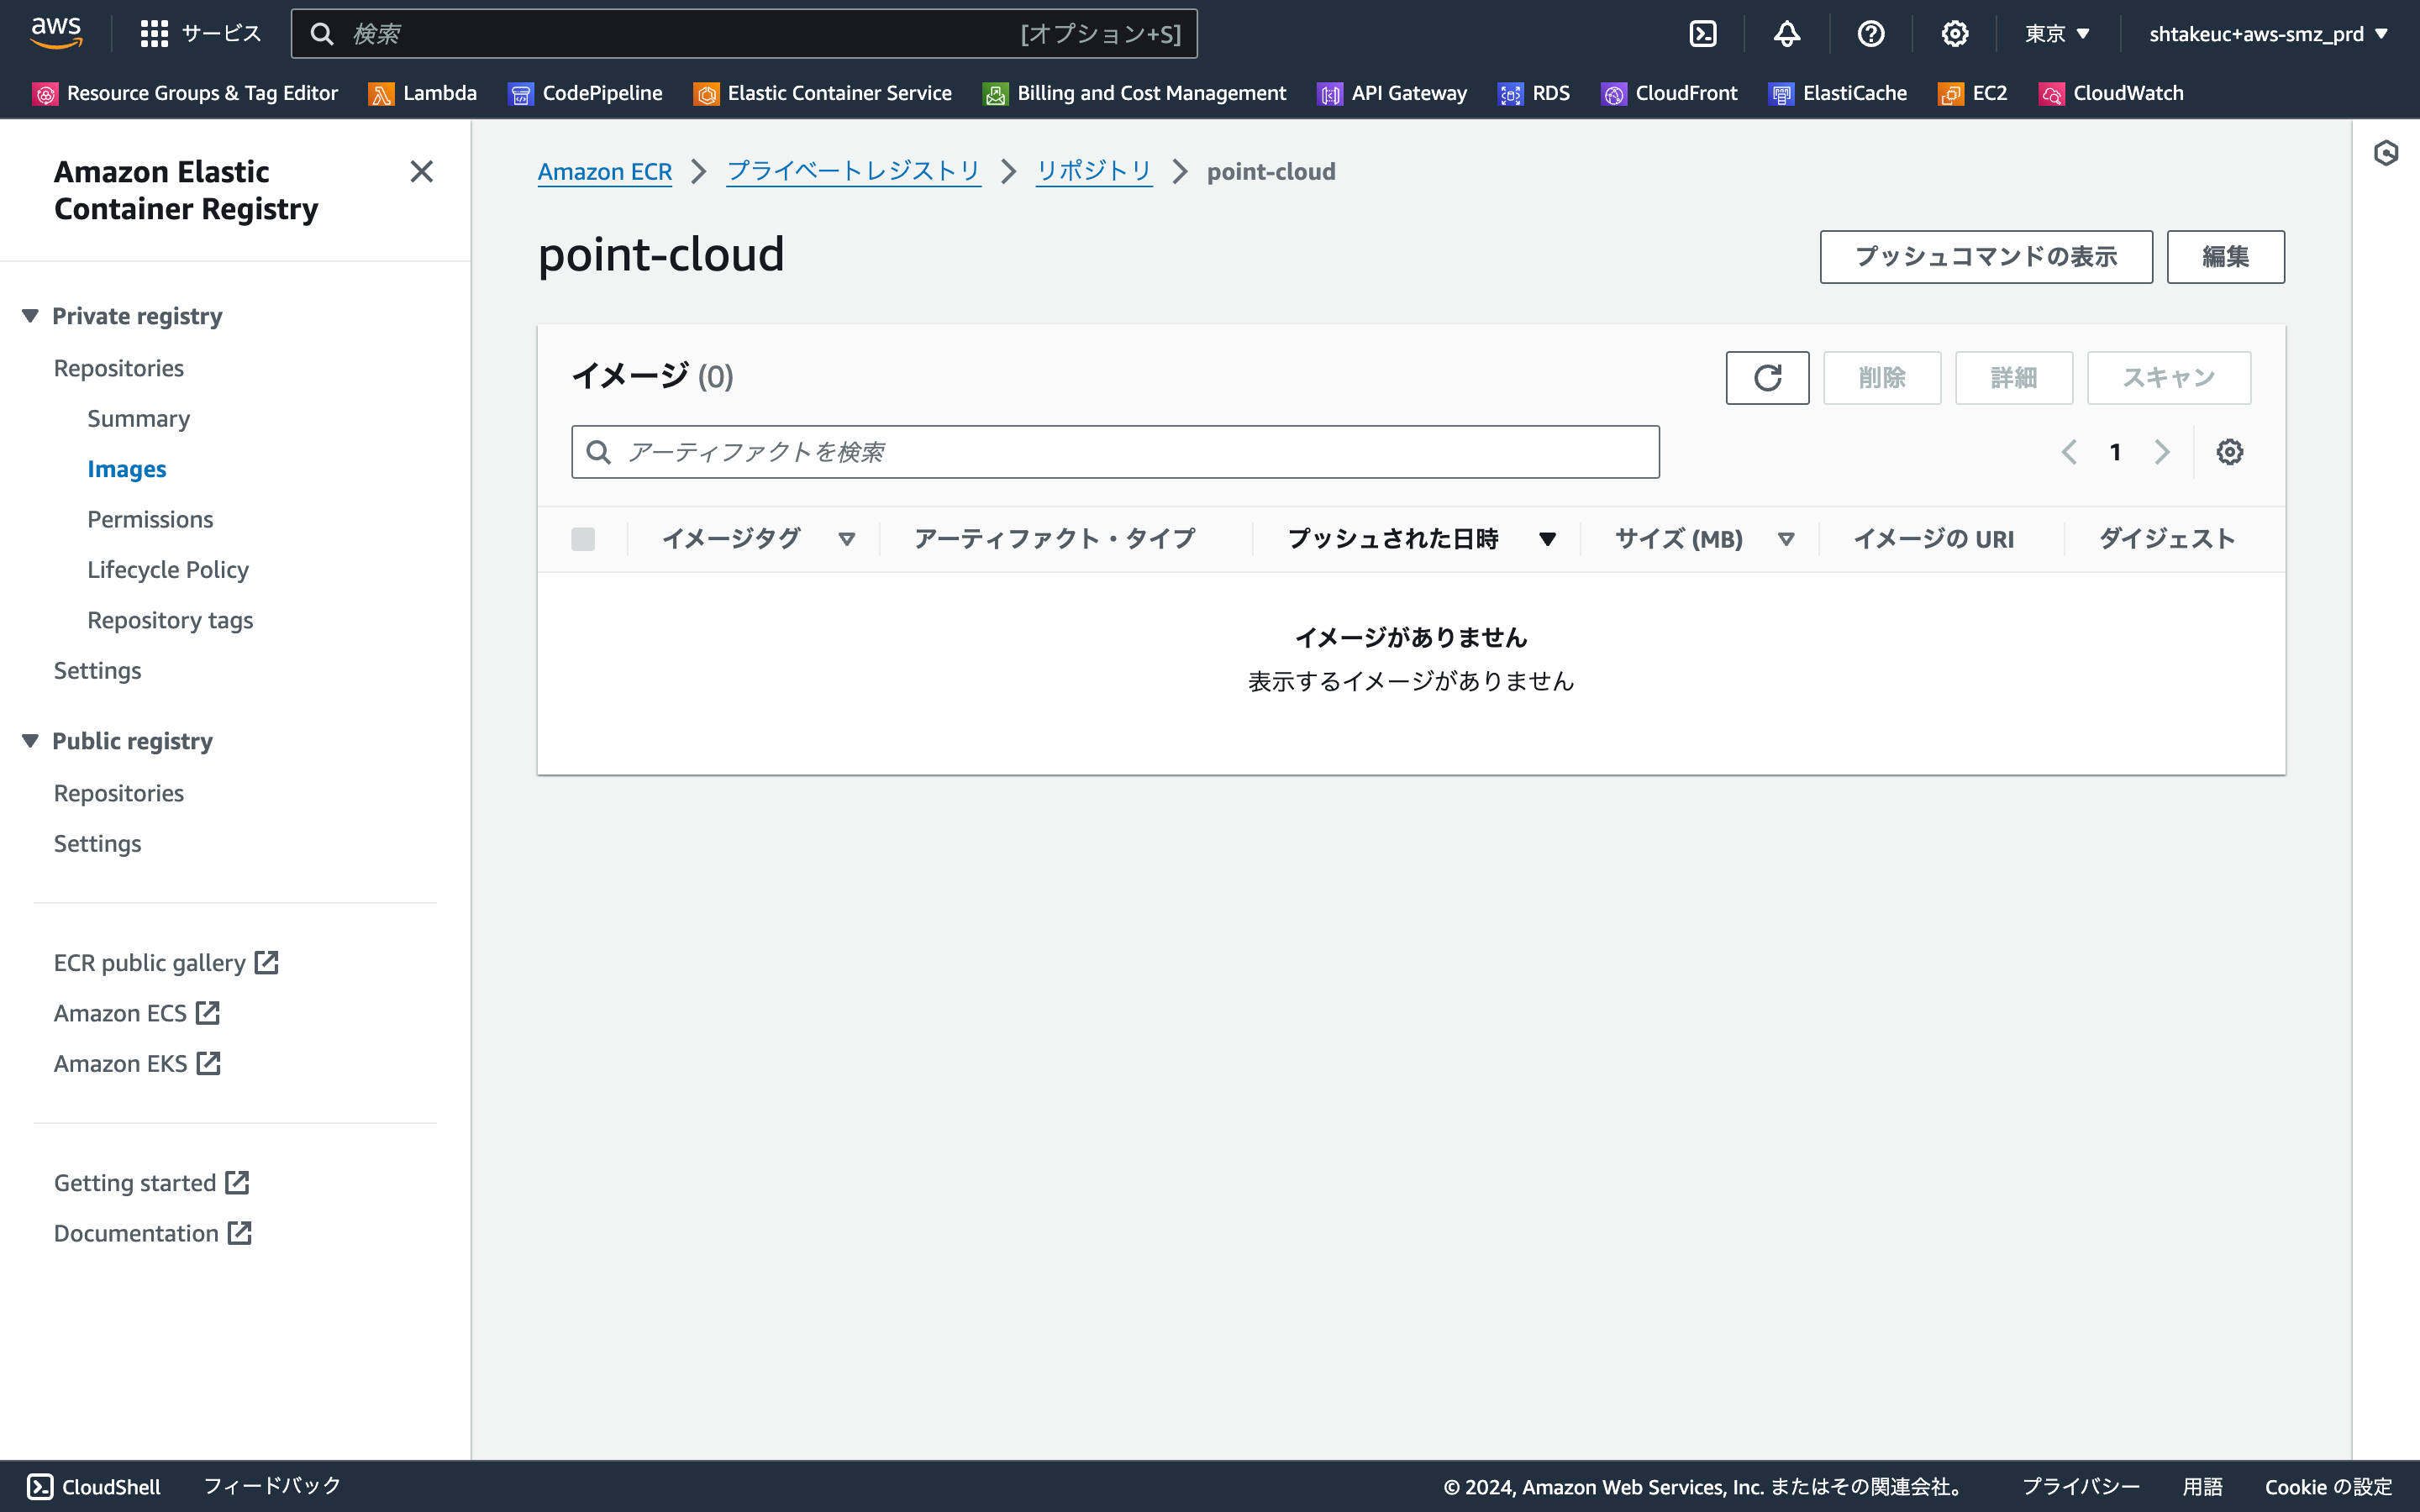Focus the AWS top search field
Viewport: 2420px width, 1512px height.
744,34
